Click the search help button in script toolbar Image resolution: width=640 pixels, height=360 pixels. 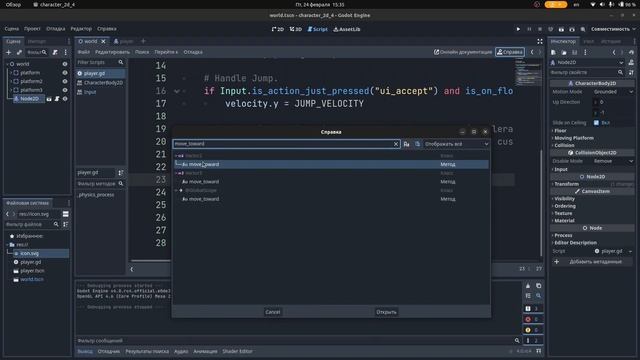[510, 52]
